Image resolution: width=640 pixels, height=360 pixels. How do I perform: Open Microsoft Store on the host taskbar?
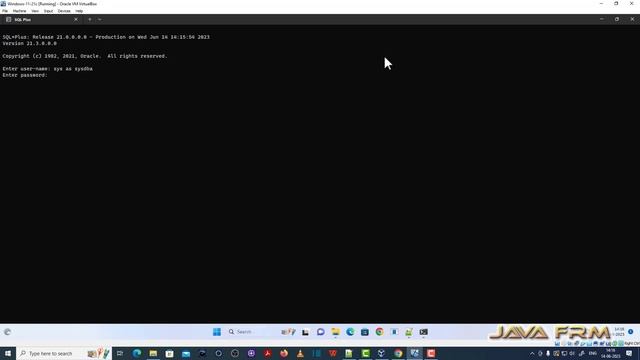coord(169,353)
